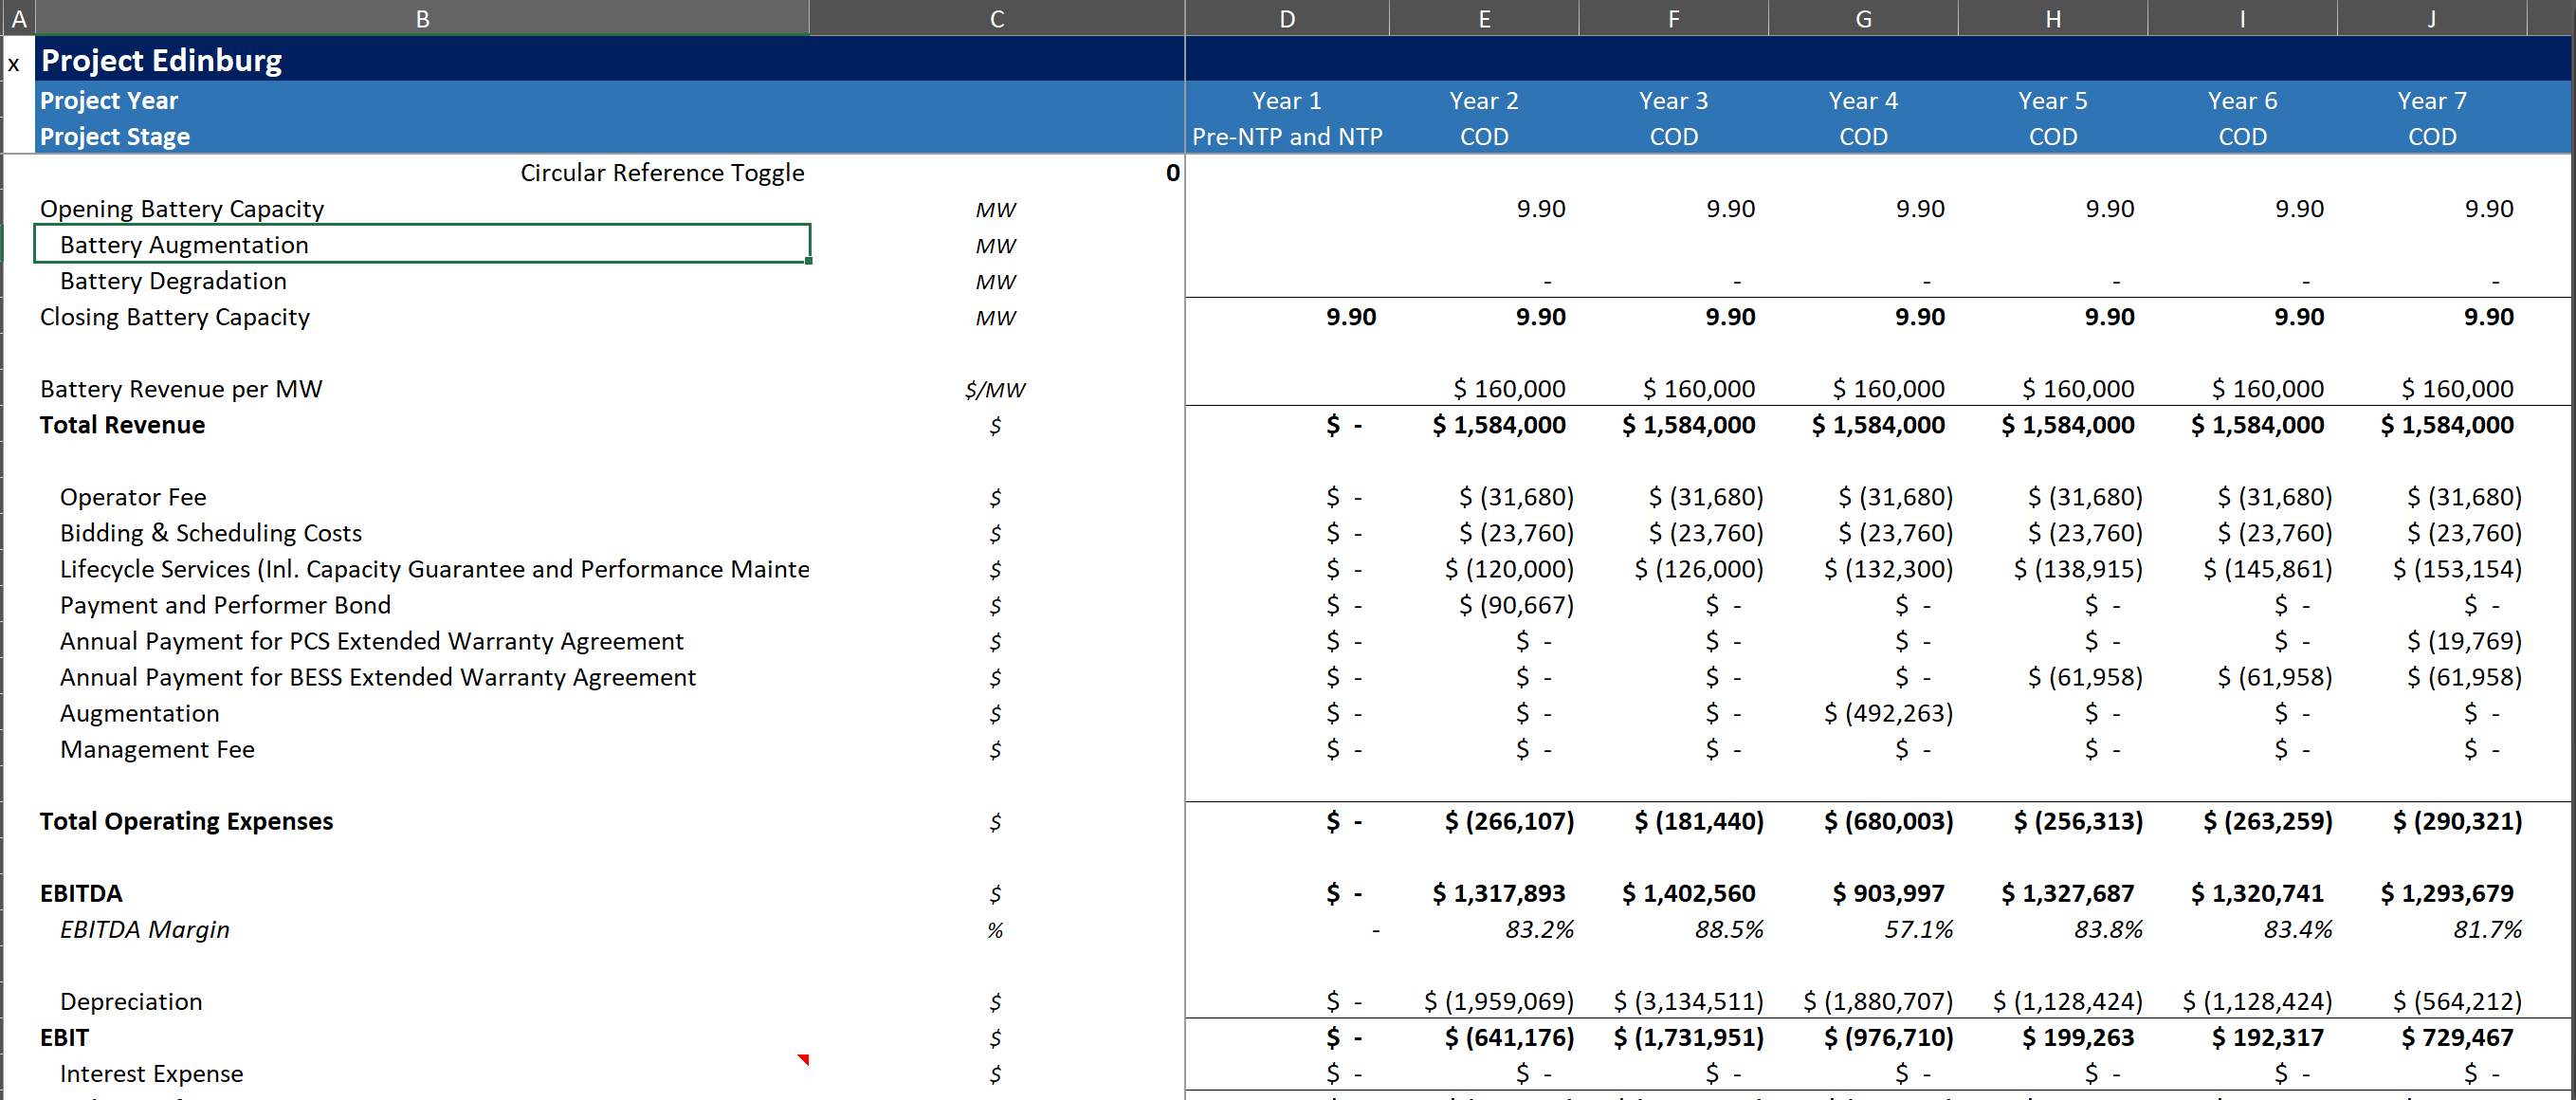2576x1100 pixels.
Task: Click column D header
Action: point(1286,18)
